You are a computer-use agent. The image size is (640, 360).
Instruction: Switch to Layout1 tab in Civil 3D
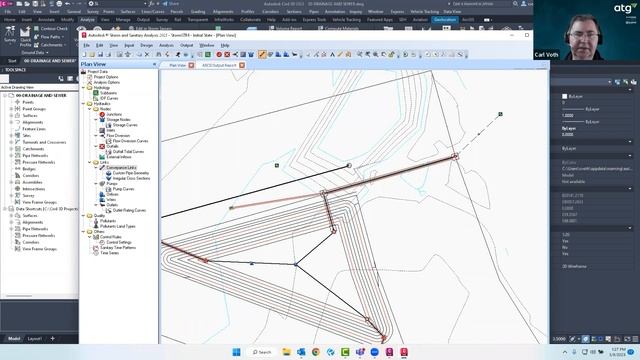(34, 338)
